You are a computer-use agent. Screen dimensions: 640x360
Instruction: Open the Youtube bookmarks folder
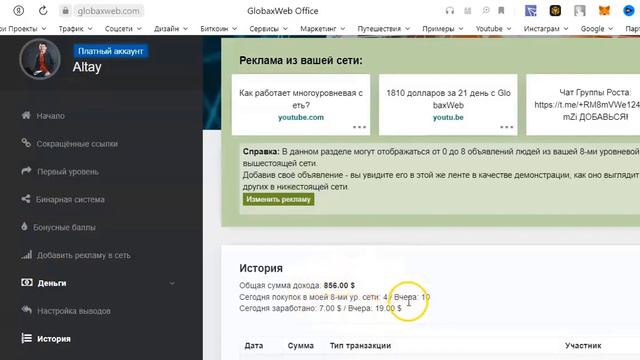click(493, 29)
